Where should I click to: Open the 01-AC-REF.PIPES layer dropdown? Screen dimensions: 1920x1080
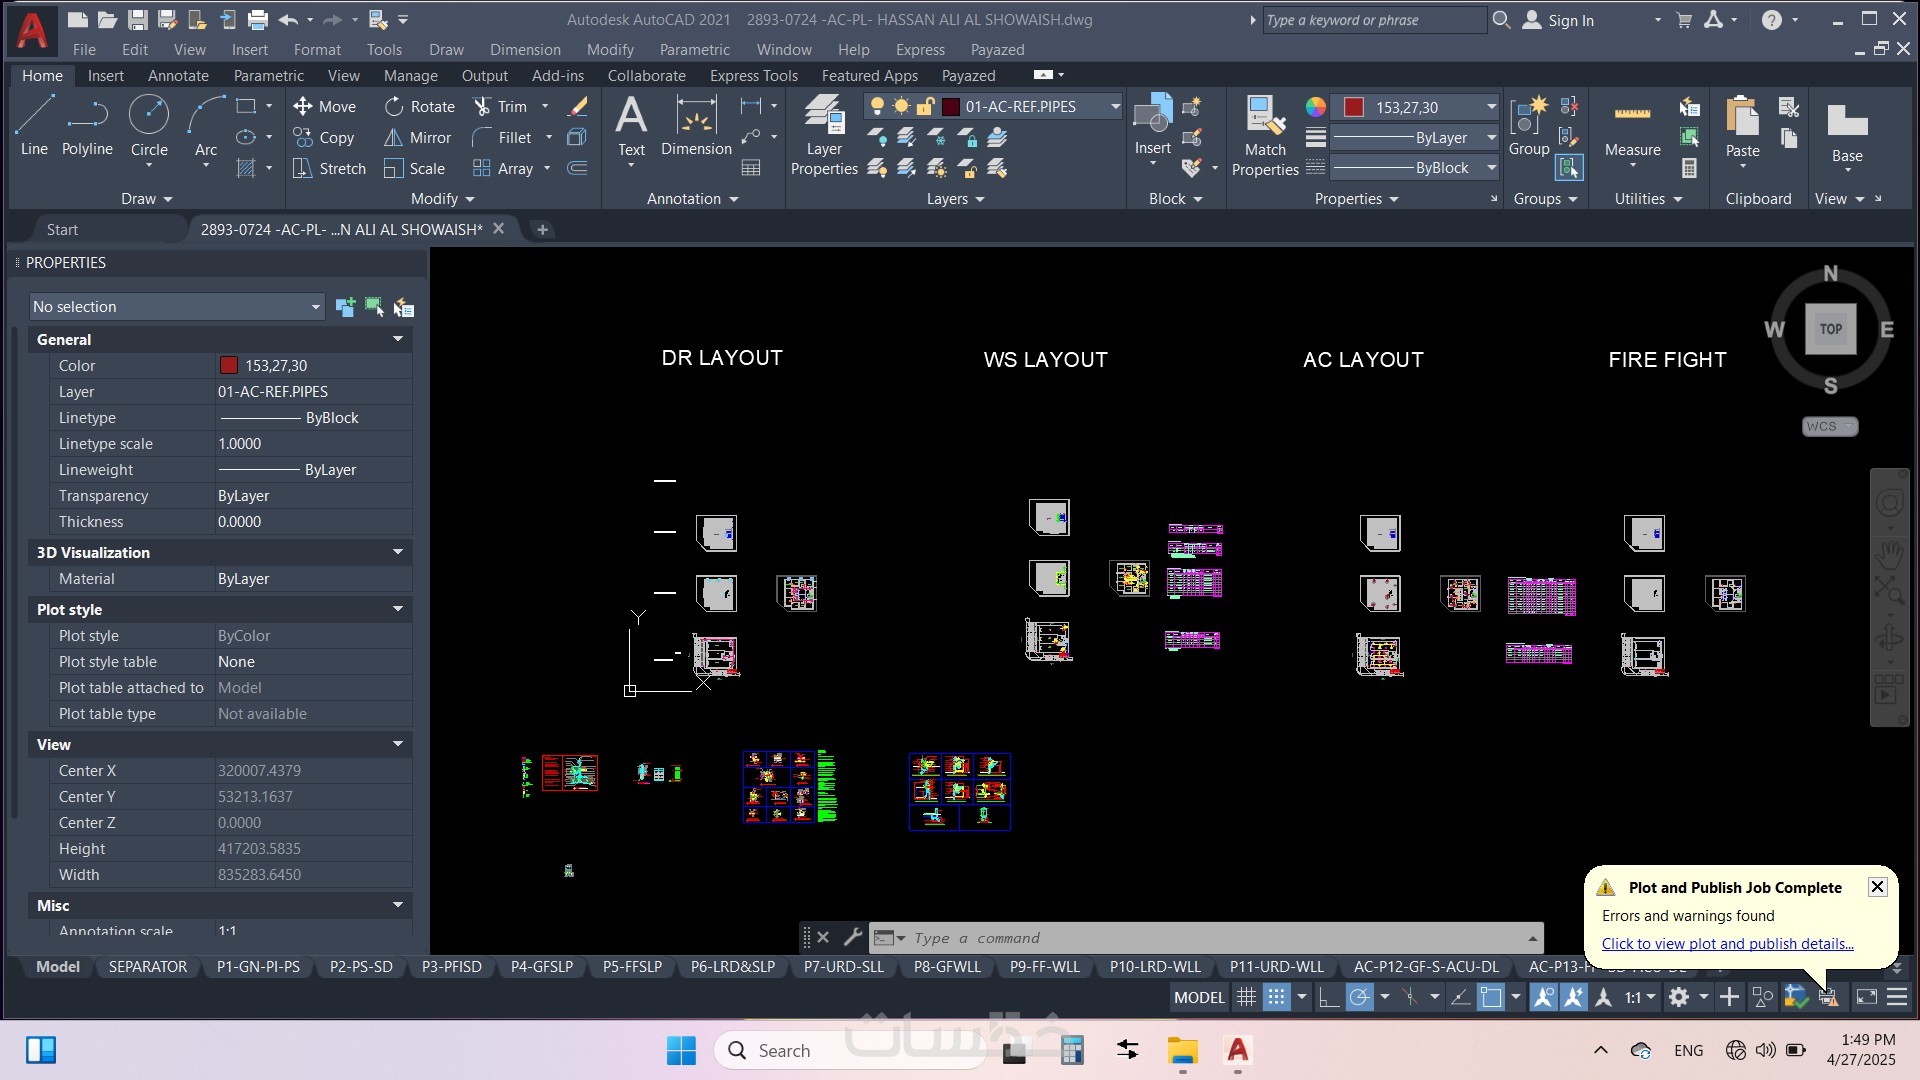pos(1114,106)
